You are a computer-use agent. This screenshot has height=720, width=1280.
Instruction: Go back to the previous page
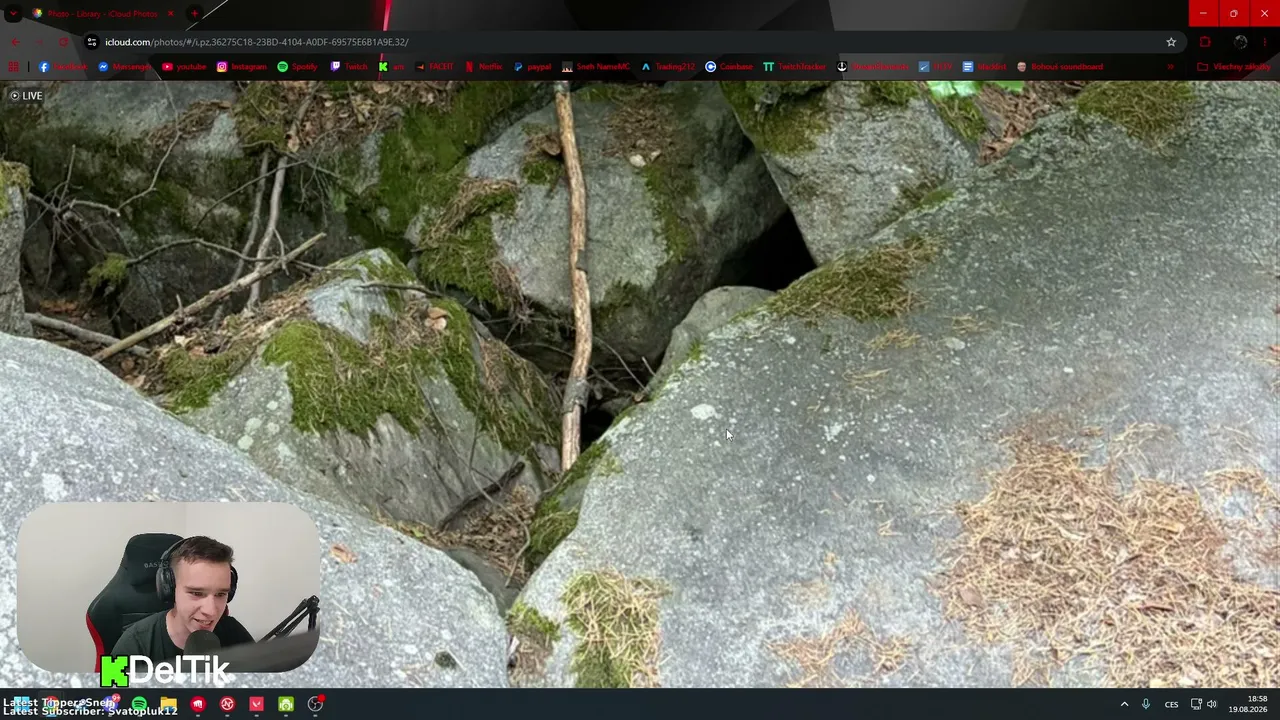15,42
